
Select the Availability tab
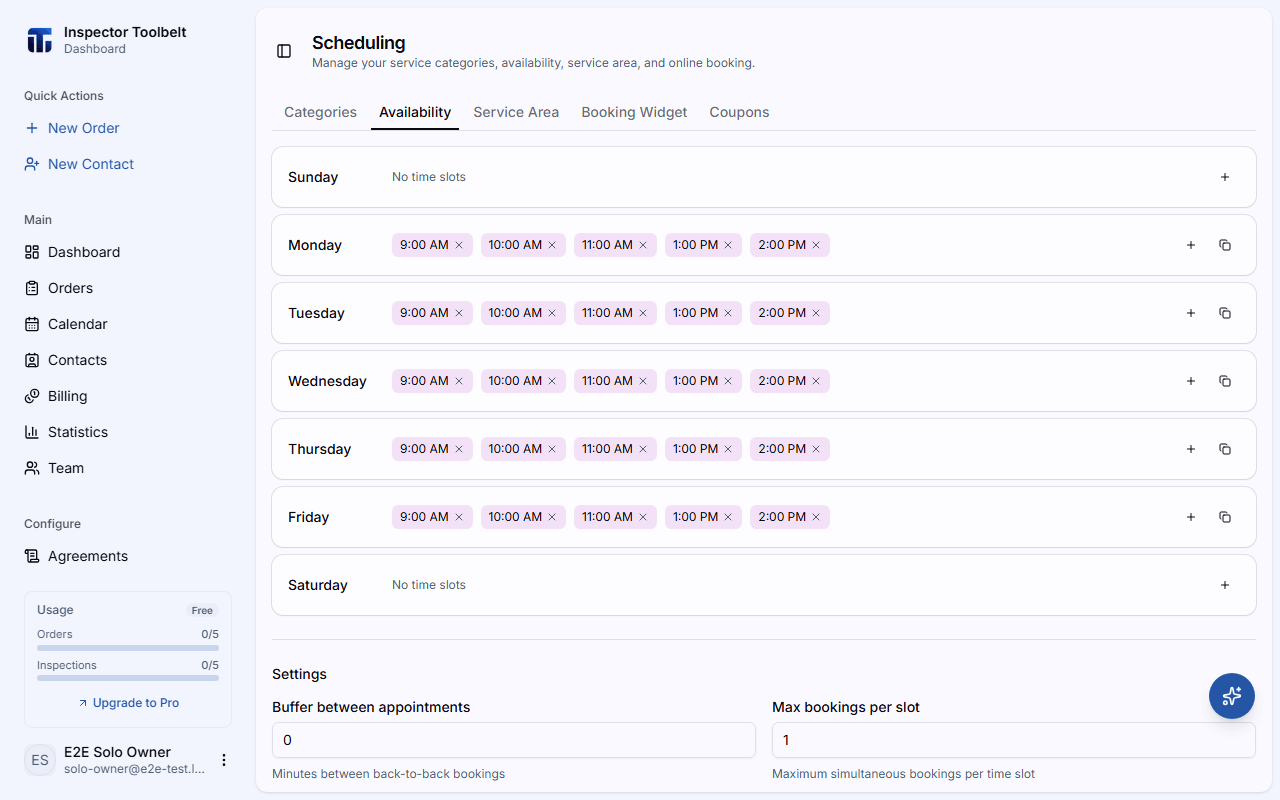tap(415, 112)
